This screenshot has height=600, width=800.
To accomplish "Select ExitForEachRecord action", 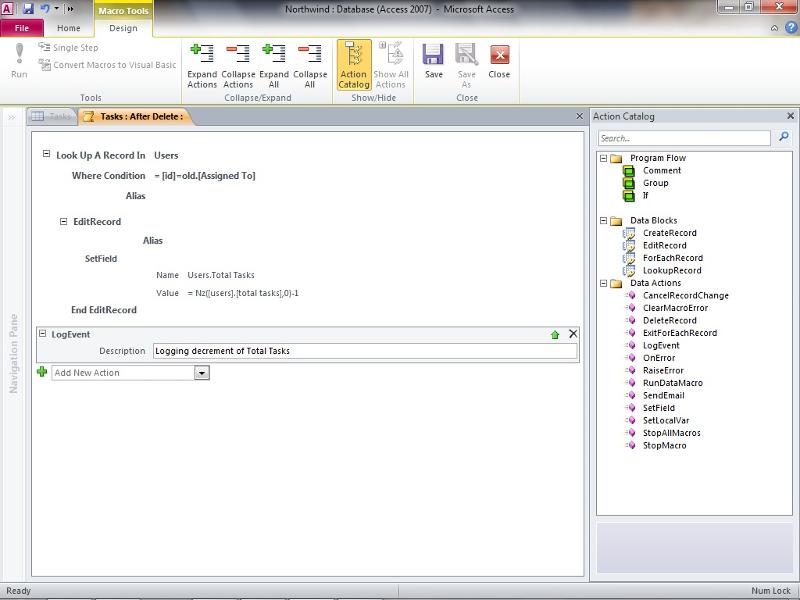I will click(680, 333).
